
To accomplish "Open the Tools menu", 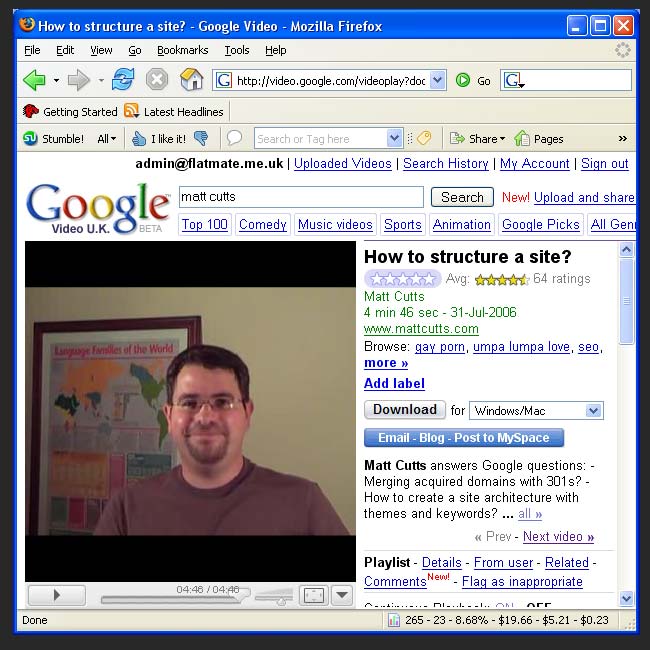I will click(237, 50).
